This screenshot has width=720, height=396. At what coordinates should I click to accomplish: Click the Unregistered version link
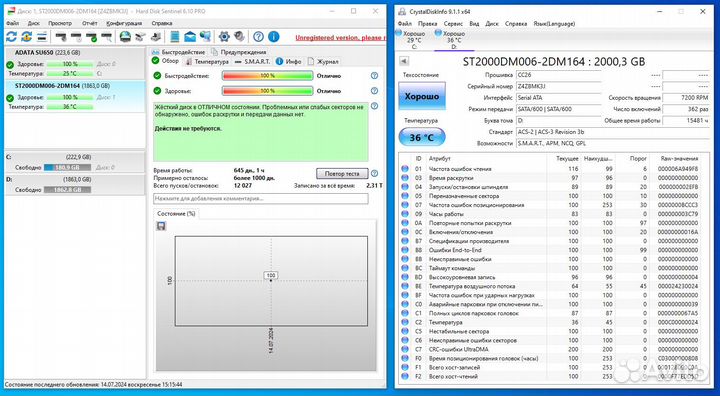coord(340,38)
